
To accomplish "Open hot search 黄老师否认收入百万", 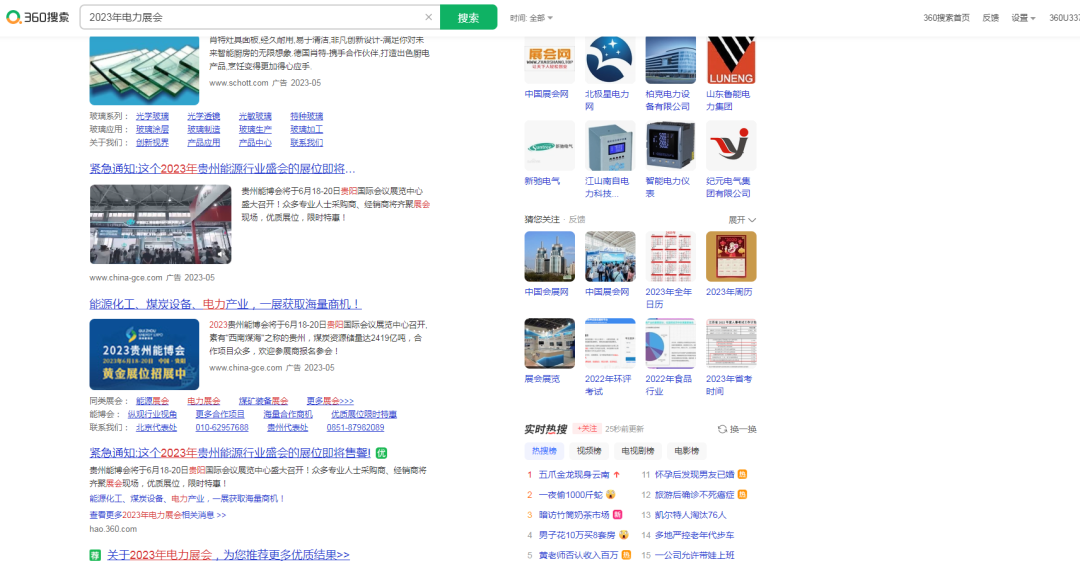I will click(578, 555).
